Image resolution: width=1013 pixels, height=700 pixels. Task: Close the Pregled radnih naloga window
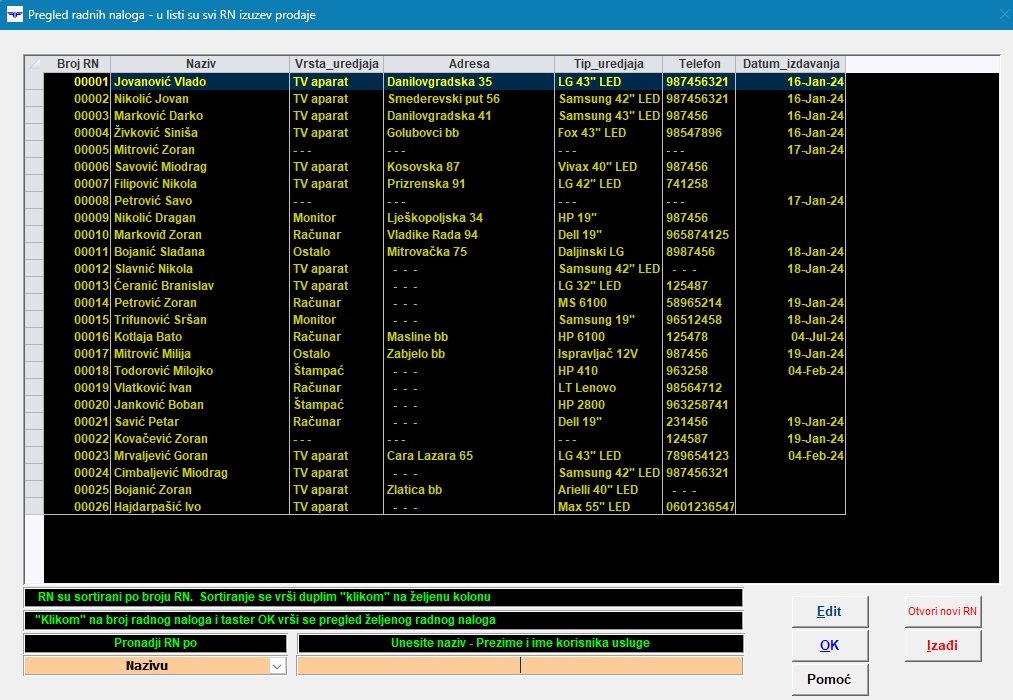[1003, 15]
